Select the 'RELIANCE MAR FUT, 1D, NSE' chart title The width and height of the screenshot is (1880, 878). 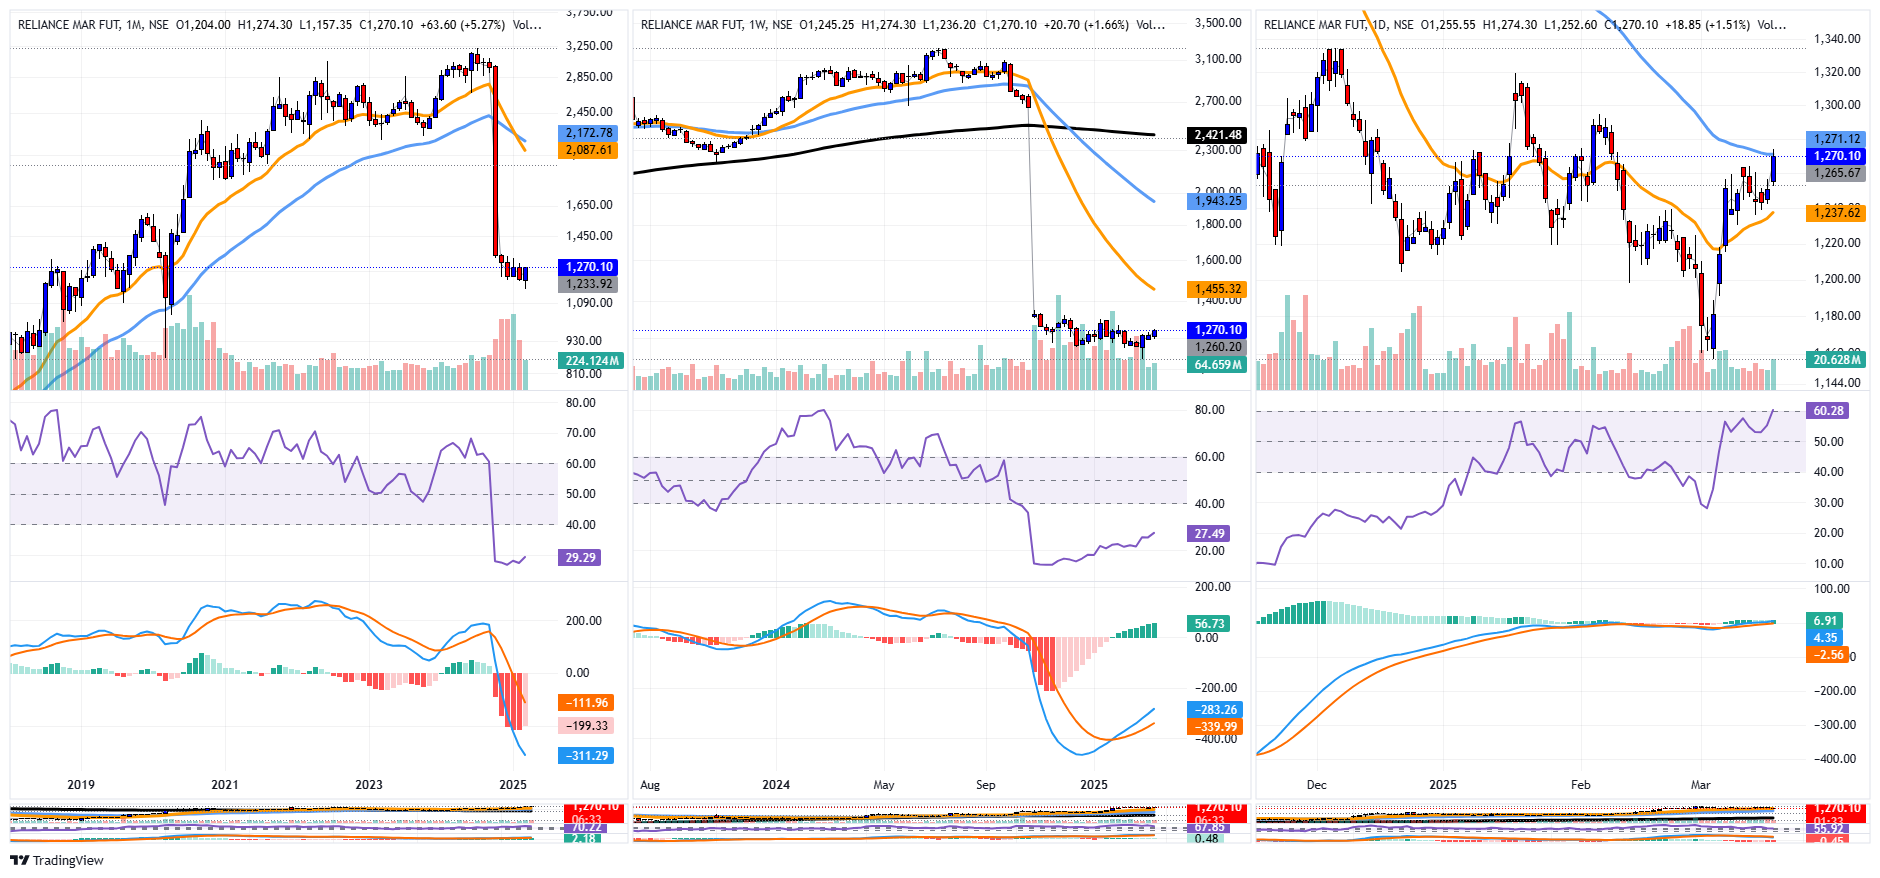tap(1339, 25)
